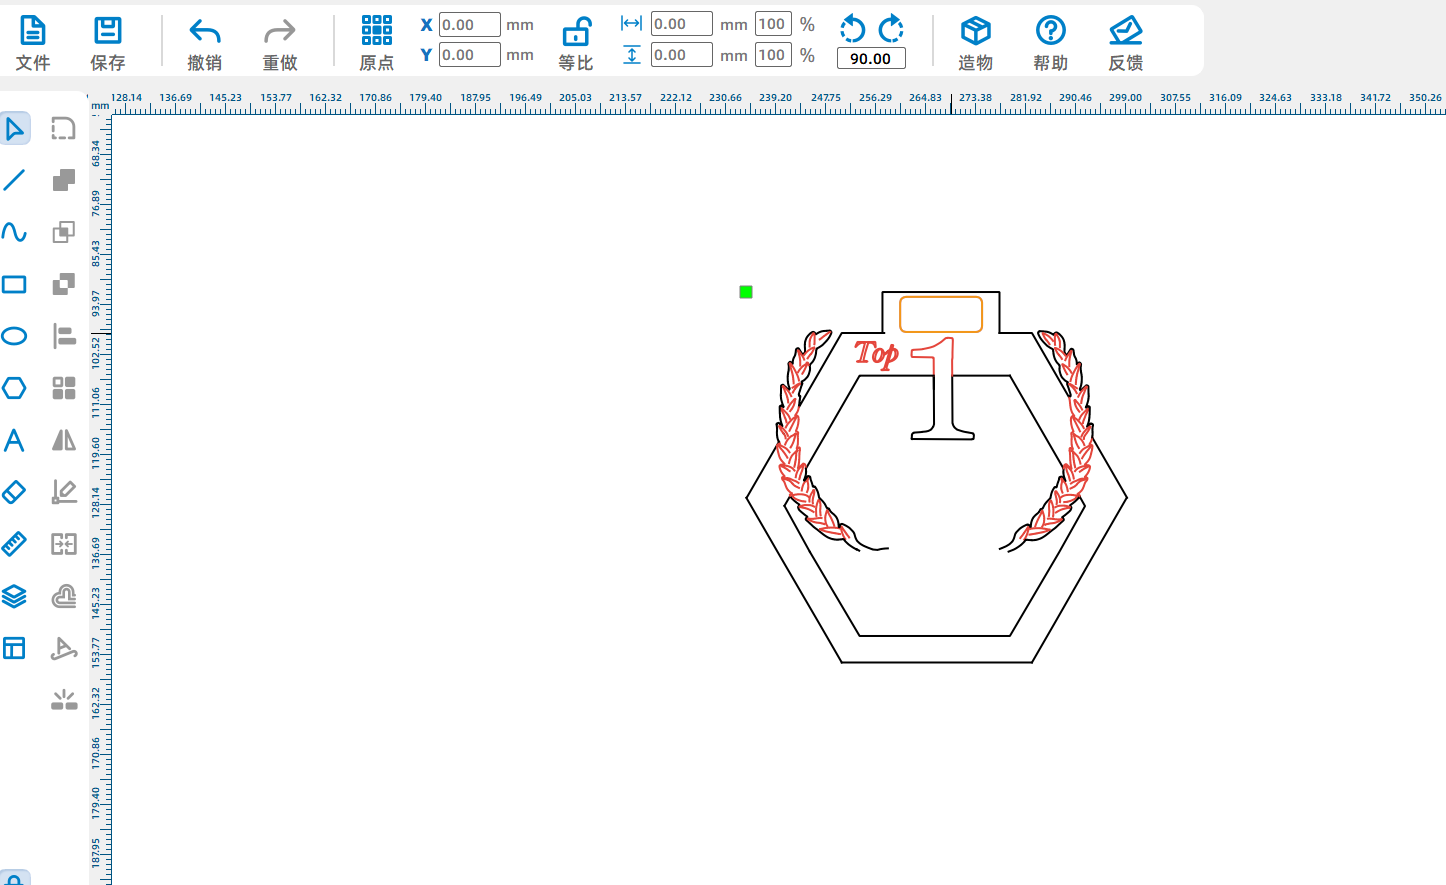Screen dimensions: 1446x885
Task: Click the text on path icon
Action: [64, 648]
